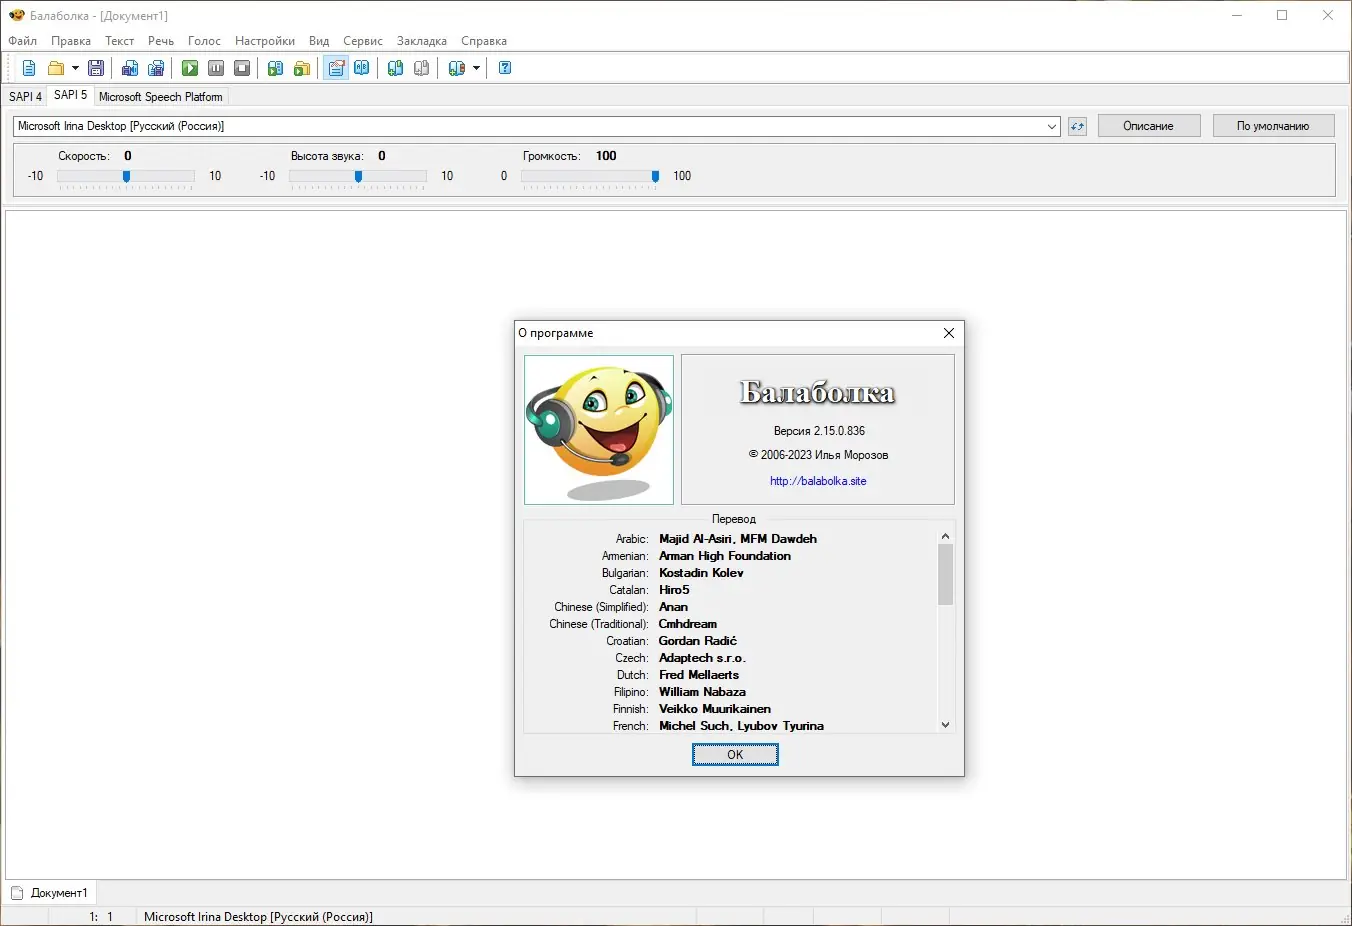This screenshot has height=926, width=1352.
Task: Open the Закладка menu
Action: click(x=422, y=41)
